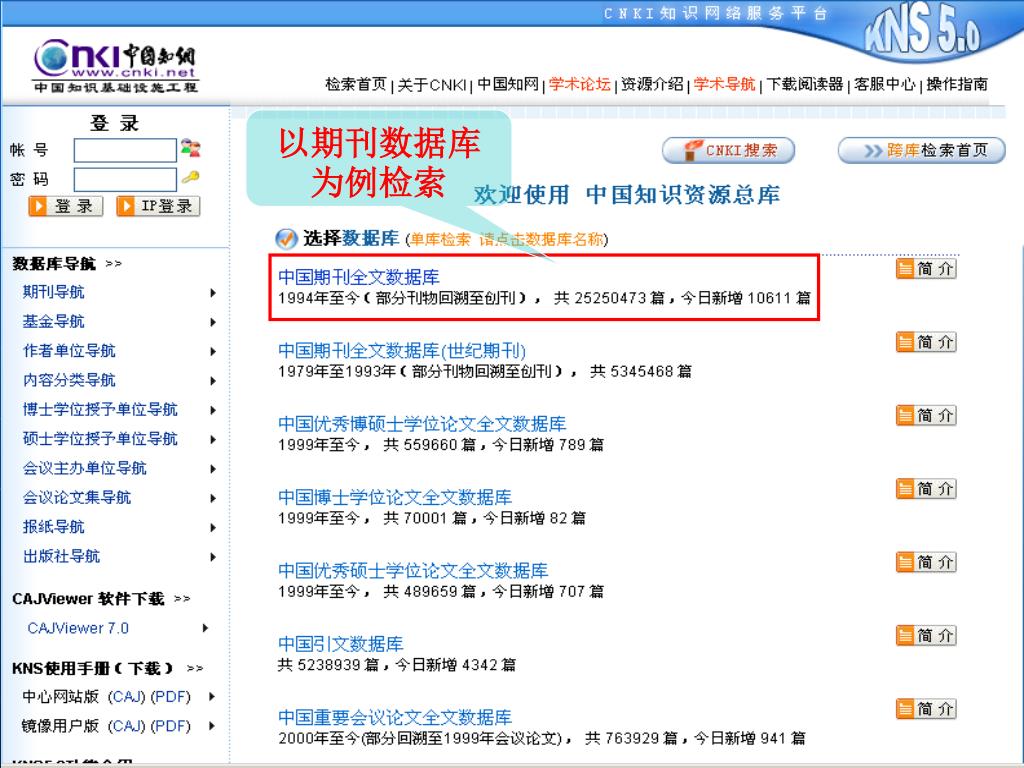Select 期刊导航 in sidebar
Image resolution: width=1024 pixels, height=768 pixels.
pyautogui.click(x=54, y=292)
